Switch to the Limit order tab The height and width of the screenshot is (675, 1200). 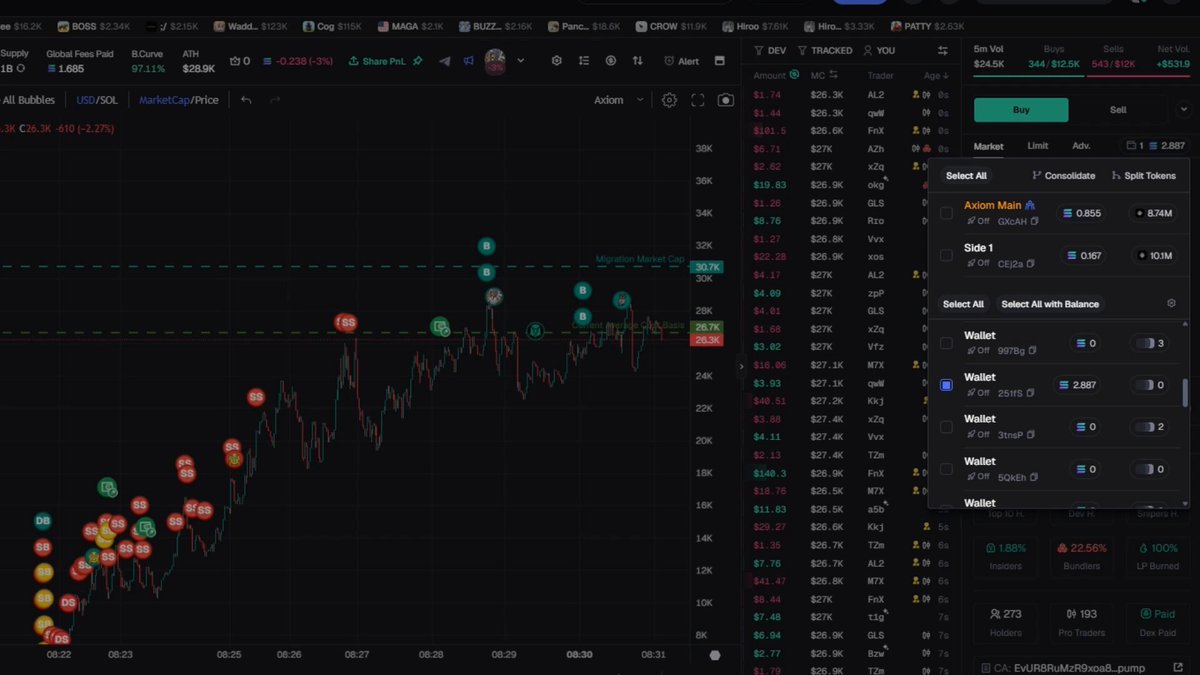tap(1038, 146)
